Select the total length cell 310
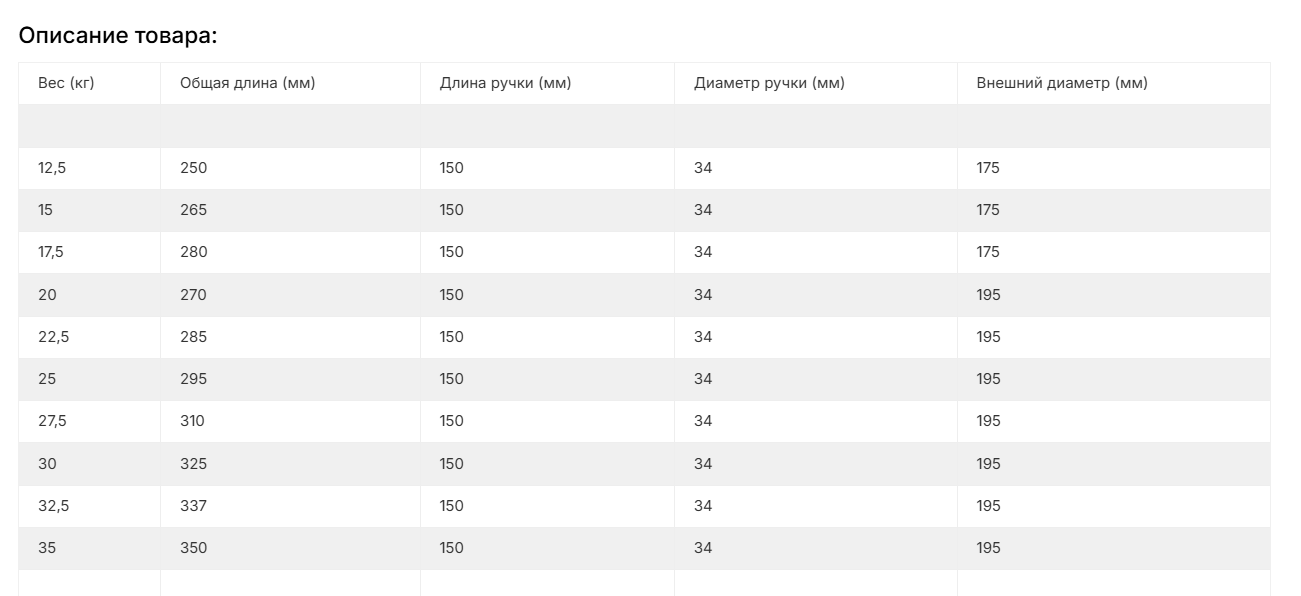This screenshot has width=1301, height=596. 192,421
